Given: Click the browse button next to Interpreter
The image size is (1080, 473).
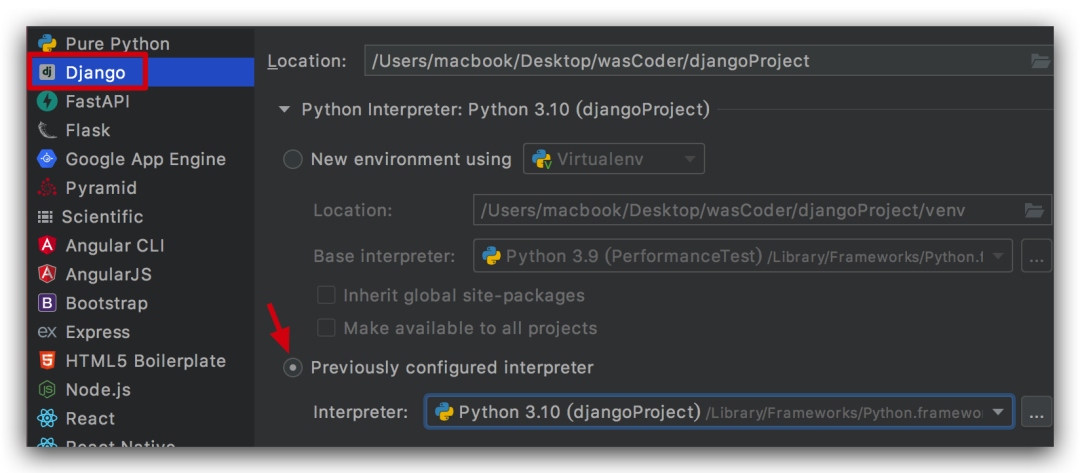Looking at the screenshot, I should pos(1036,412).
